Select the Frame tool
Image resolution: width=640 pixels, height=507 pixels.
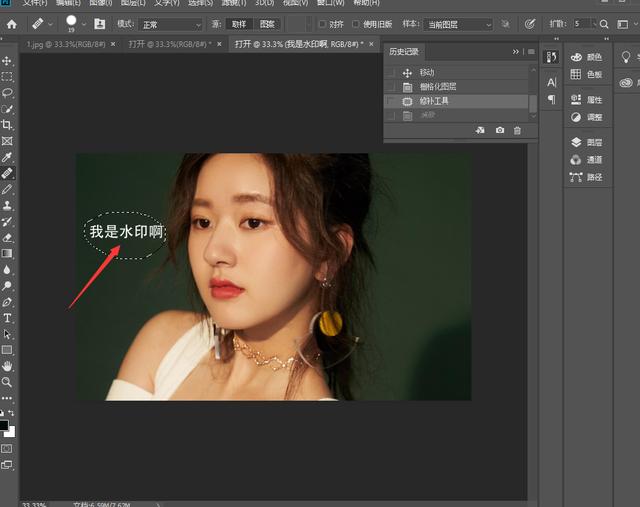[7, 141]
